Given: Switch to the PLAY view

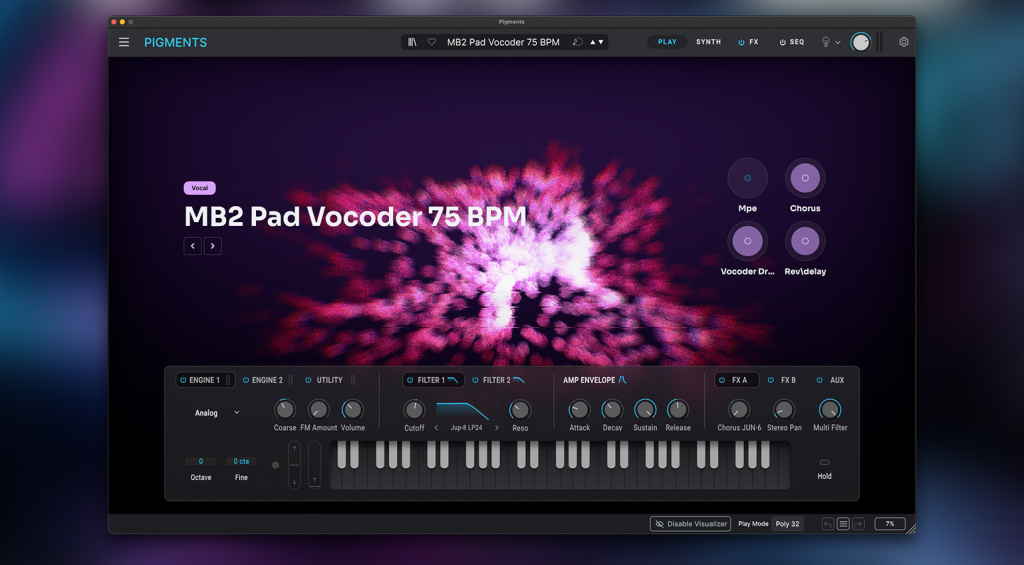Looking at the screenshot, I should [667, 42].
